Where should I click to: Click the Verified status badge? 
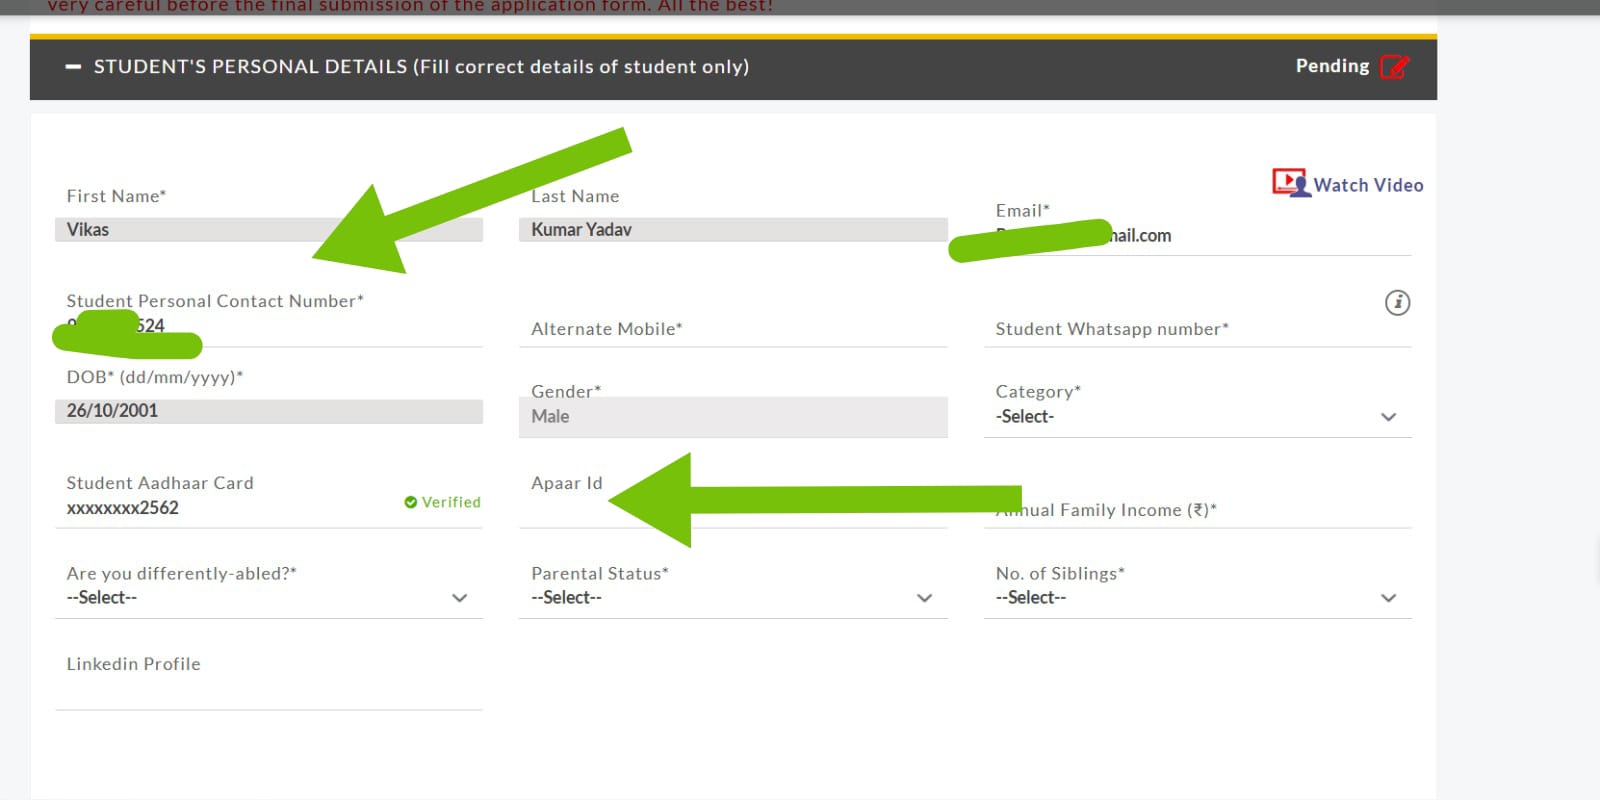click(442, 502)
